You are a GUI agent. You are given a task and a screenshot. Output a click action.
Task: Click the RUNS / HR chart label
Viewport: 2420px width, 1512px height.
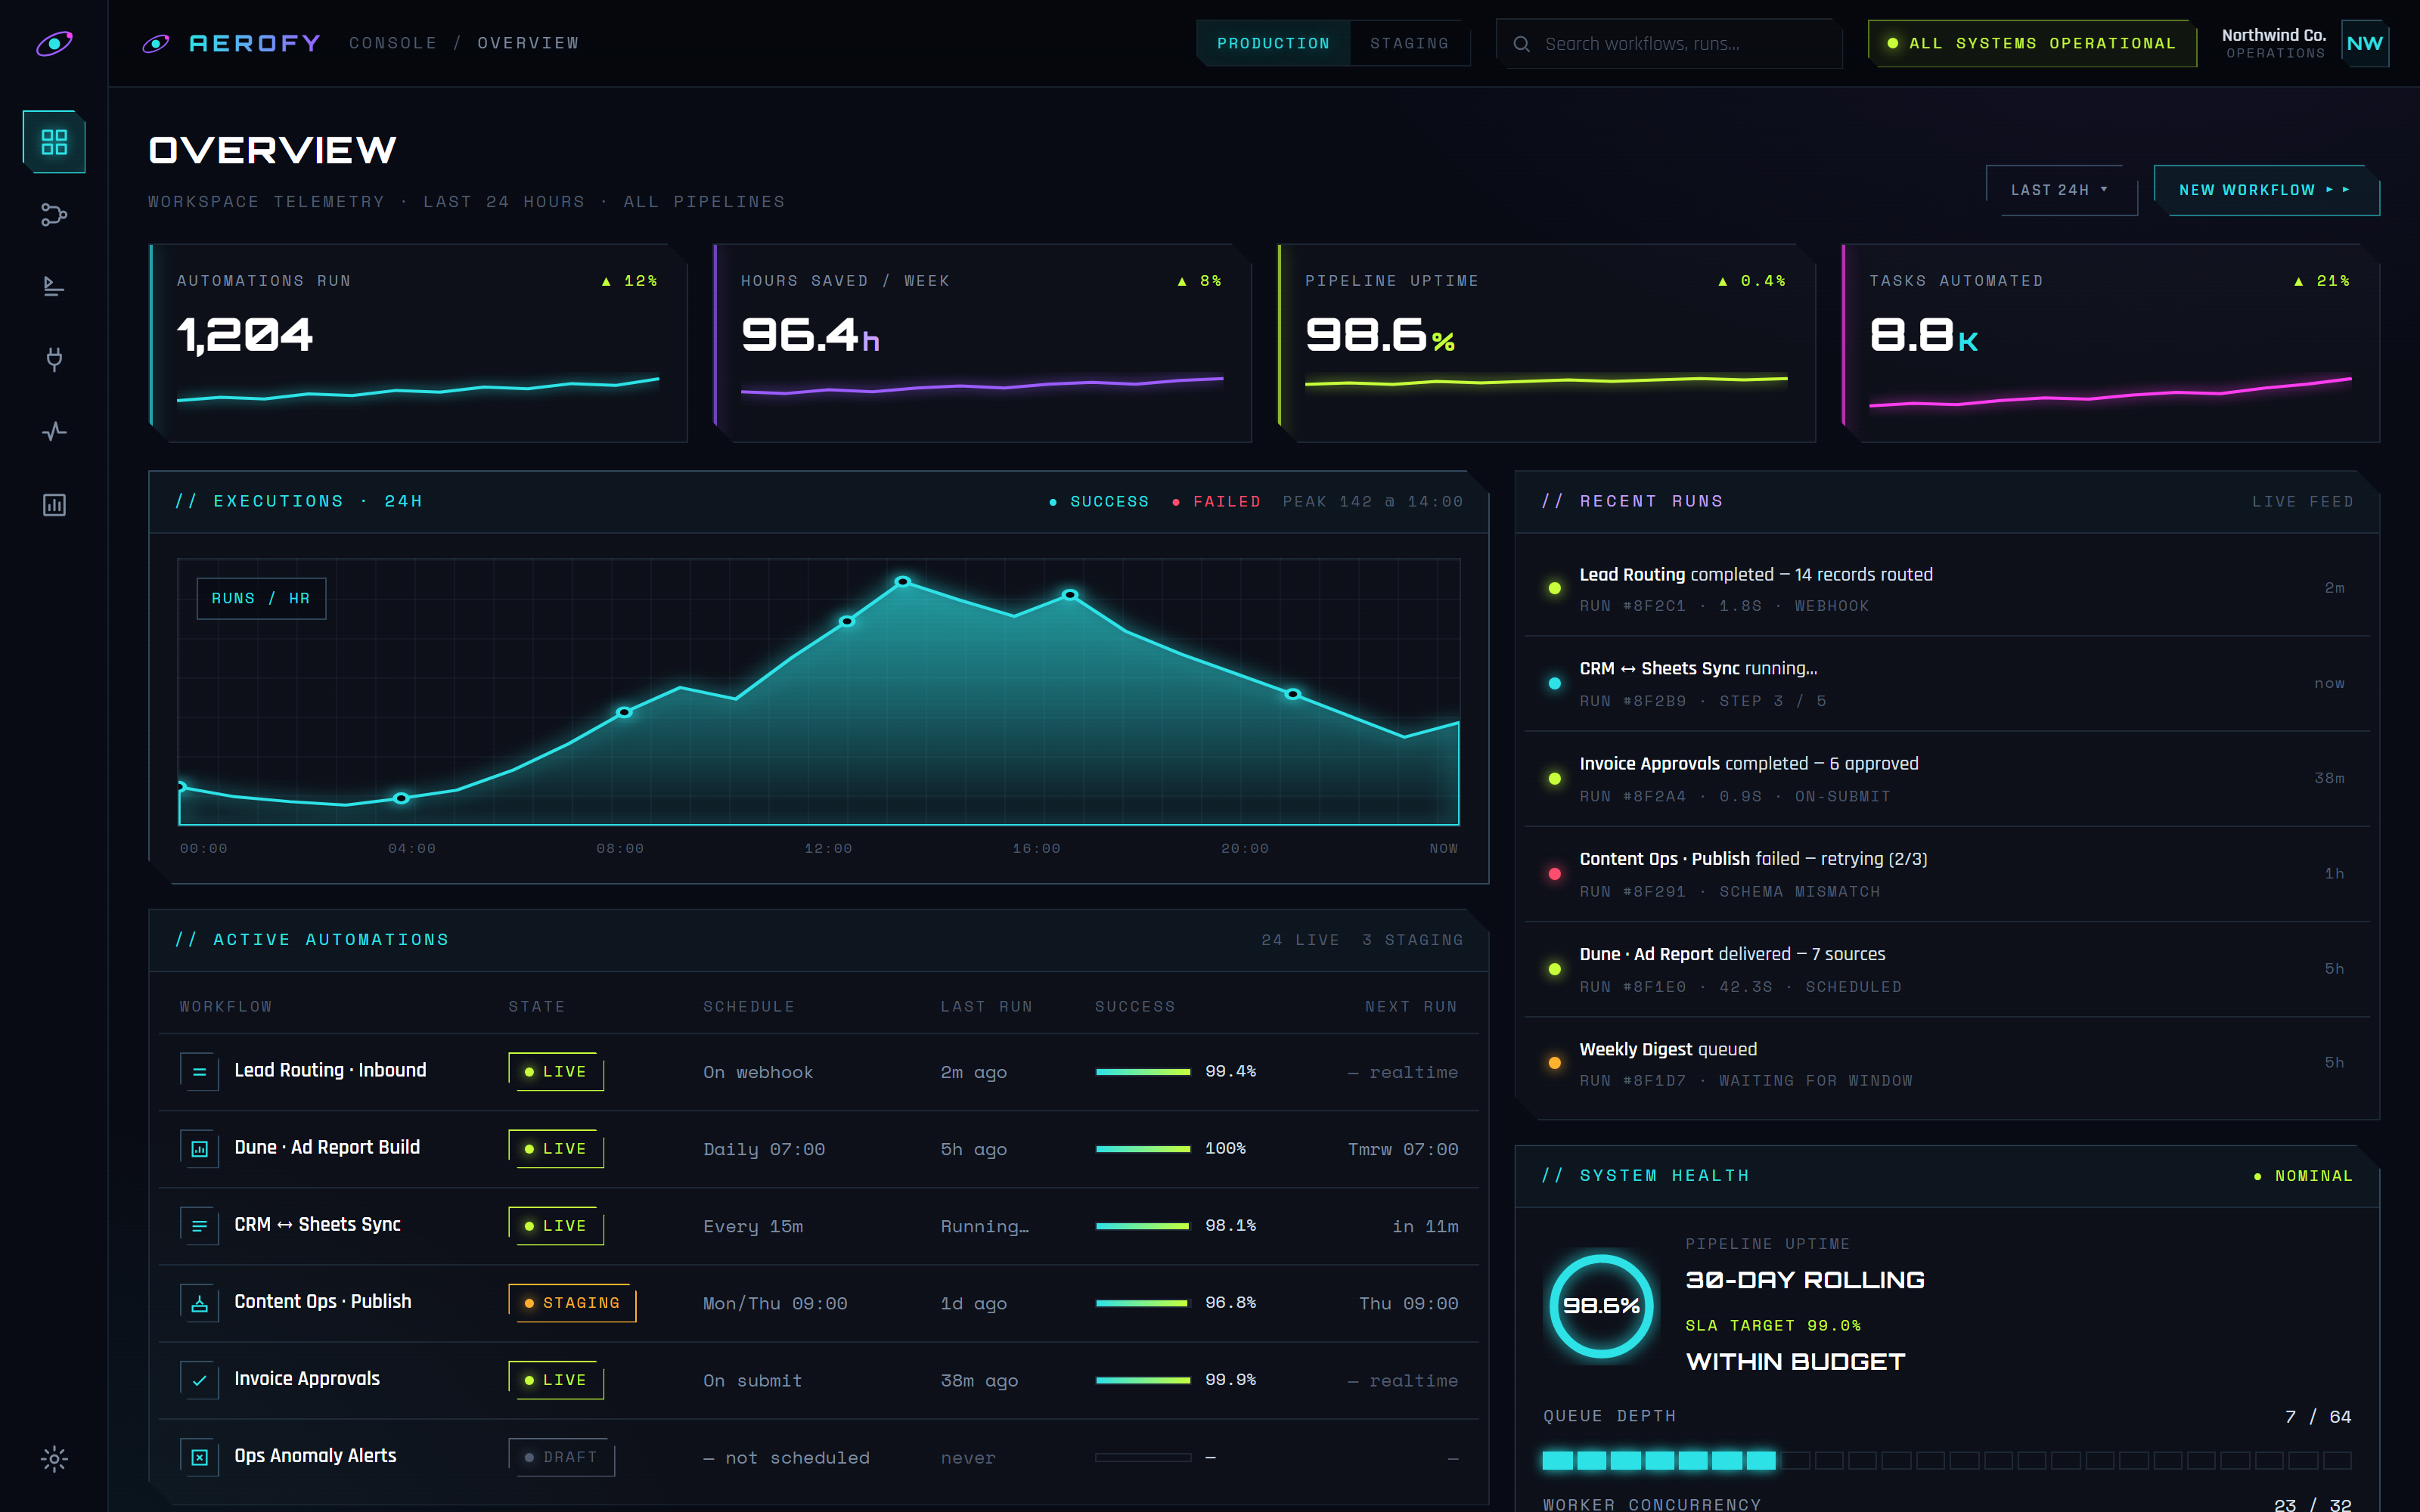[x=261, y=598]
